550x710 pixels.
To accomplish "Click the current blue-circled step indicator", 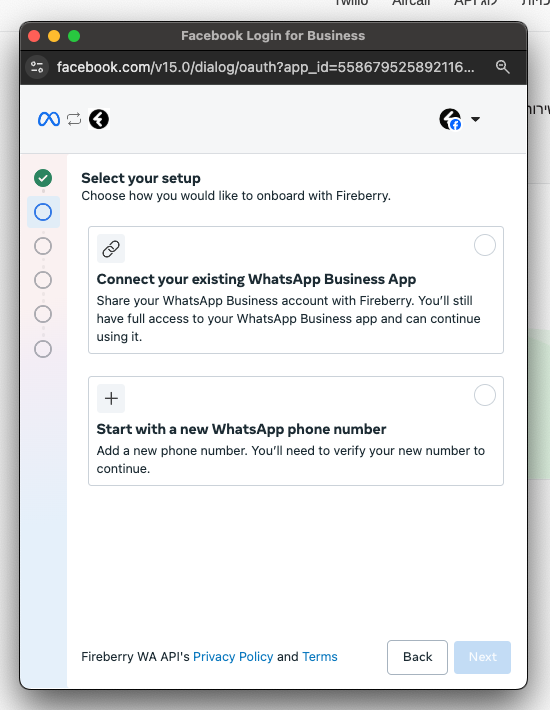I will pyautogui.click(x=43, y=212).
